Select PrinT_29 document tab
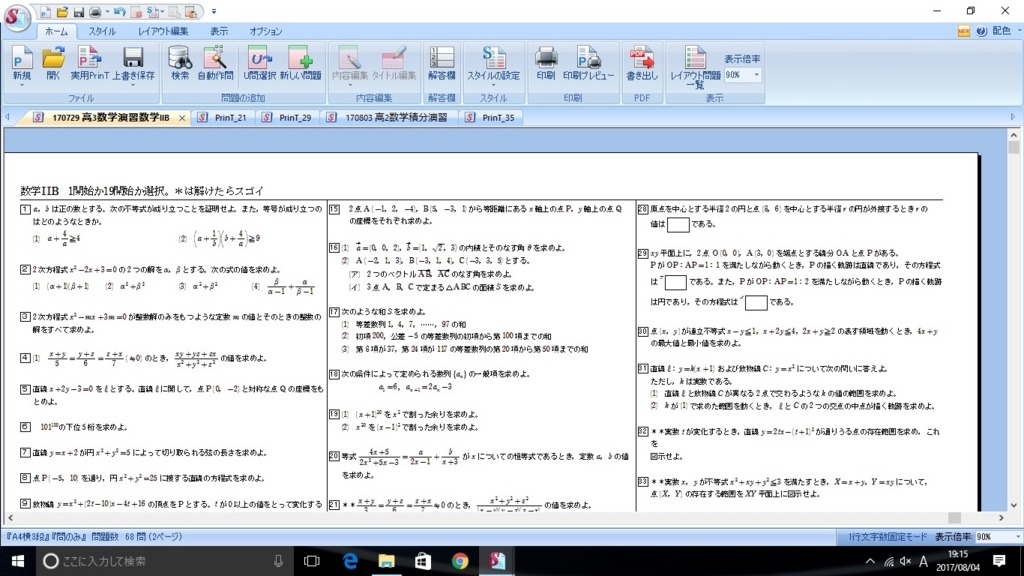 tap(288, 118)
